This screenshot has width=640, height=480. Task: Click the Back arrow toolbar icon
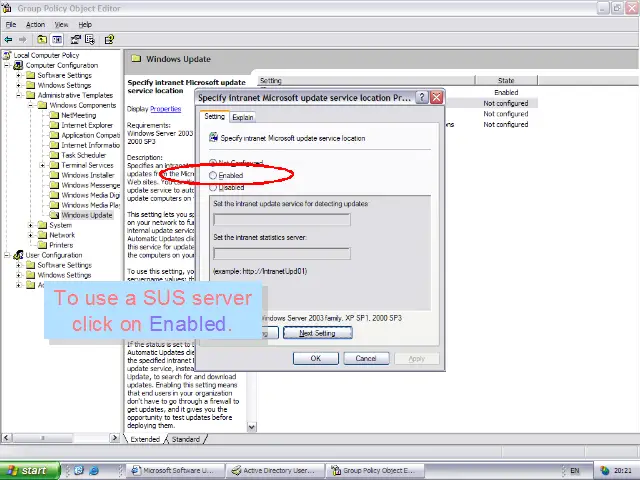tap(8, 40)
